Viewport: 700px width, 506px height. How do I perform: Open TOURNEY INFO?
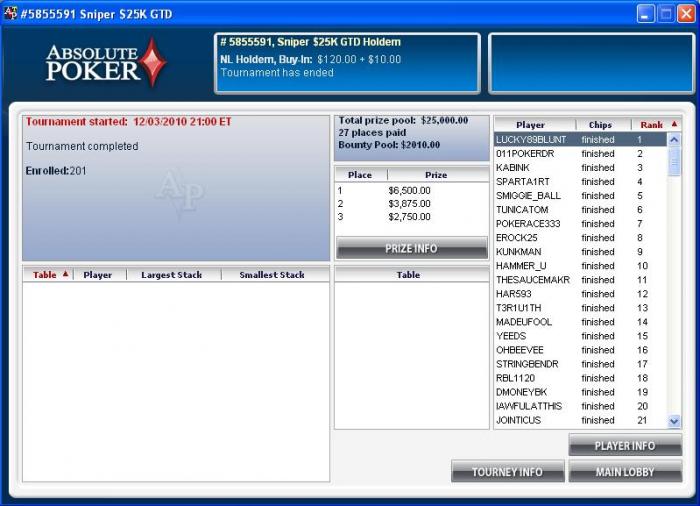pos(508,472)
